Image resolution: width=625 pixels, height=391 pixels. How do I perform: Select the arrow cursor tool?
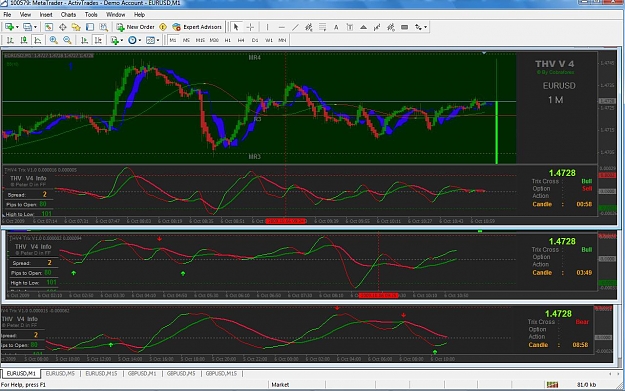[236, 27]
